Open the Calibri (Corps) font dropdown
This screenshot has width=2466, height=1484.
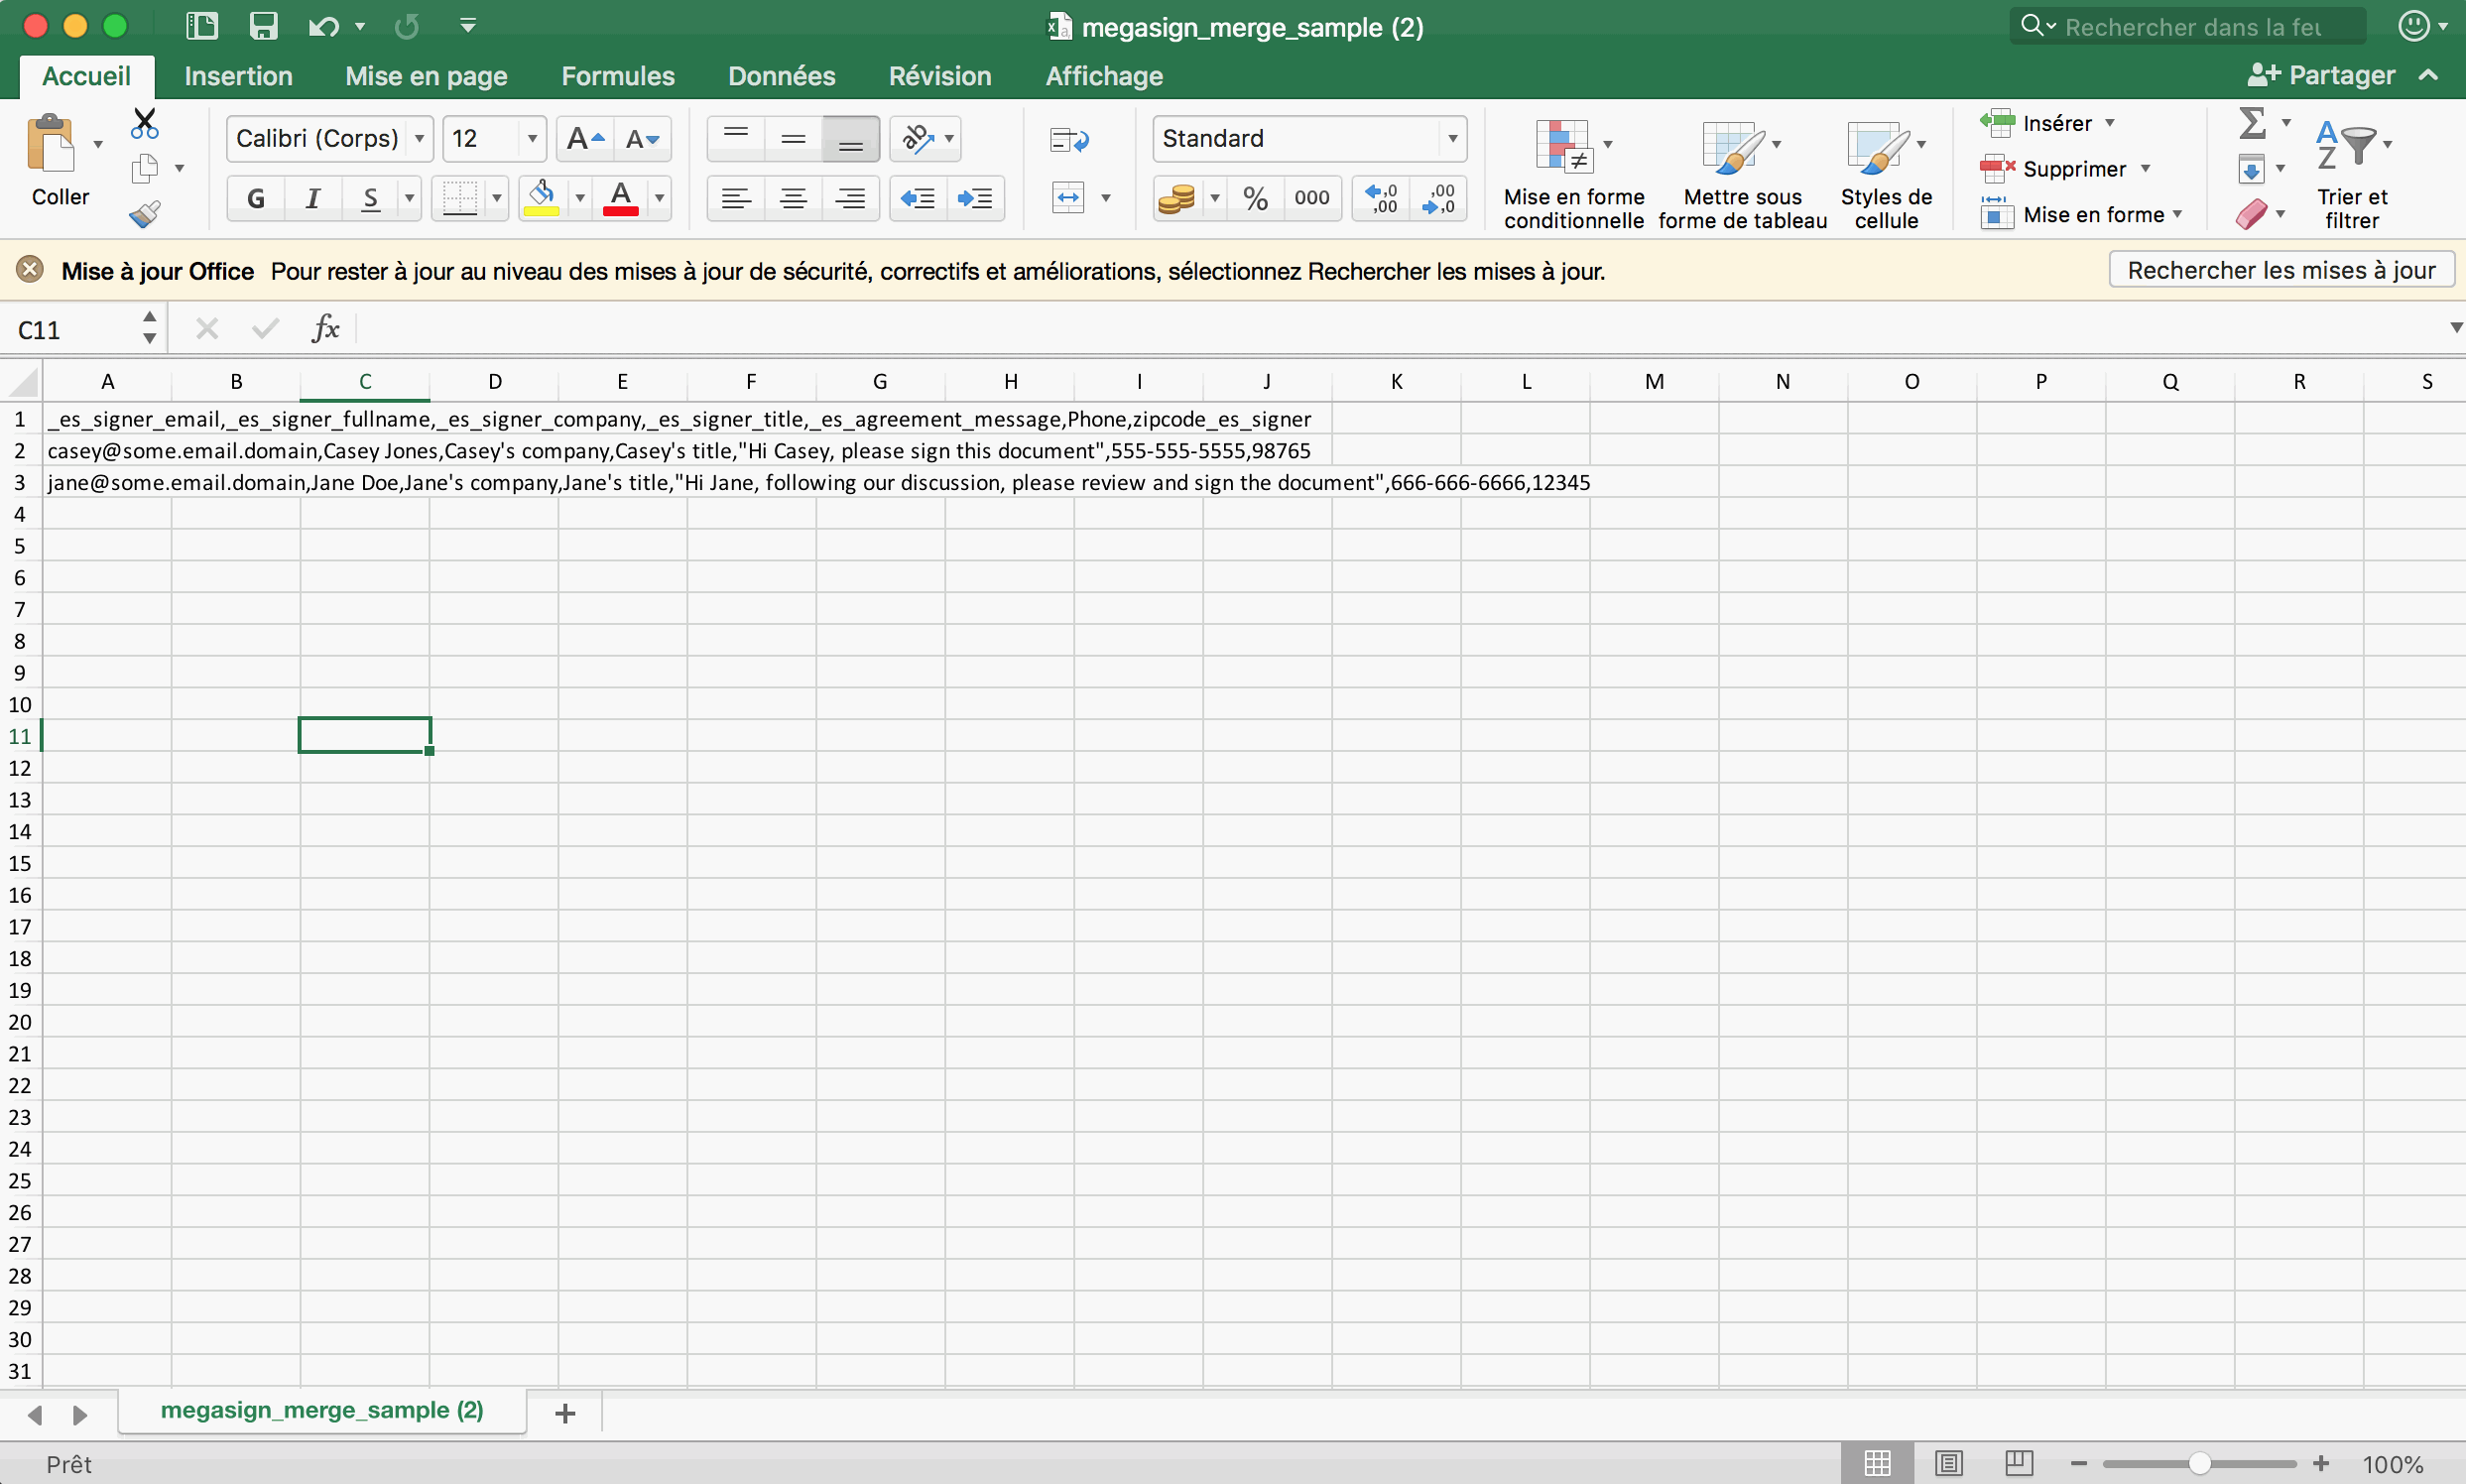pos(420,139)
